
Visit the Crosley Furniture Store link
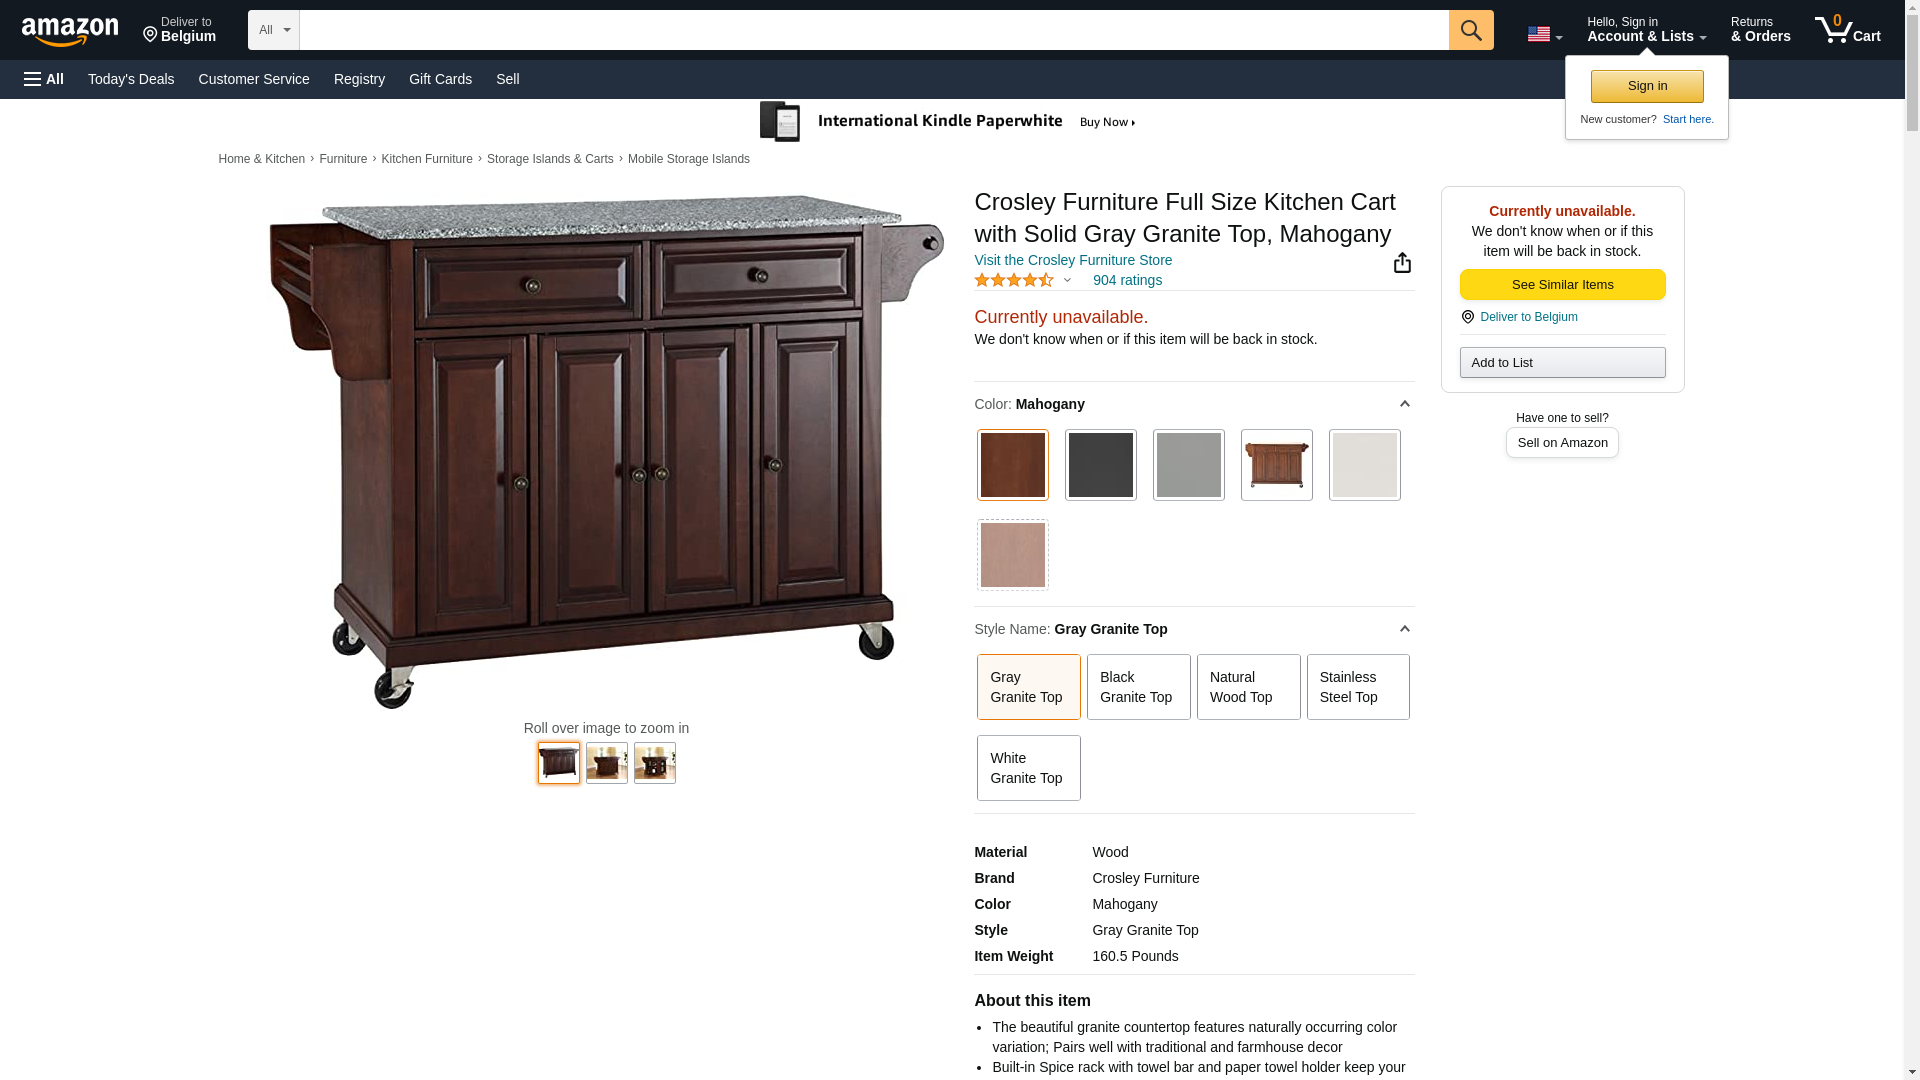pos(1073,260)
